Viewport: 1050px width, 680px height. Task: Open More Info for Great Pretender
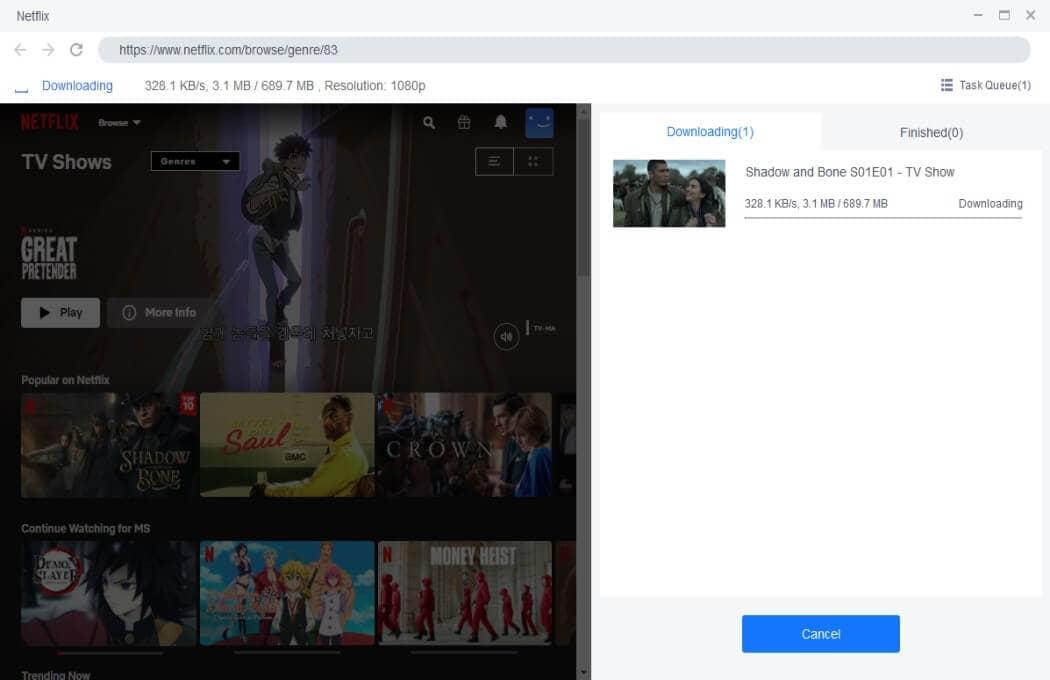click(159, 312)
